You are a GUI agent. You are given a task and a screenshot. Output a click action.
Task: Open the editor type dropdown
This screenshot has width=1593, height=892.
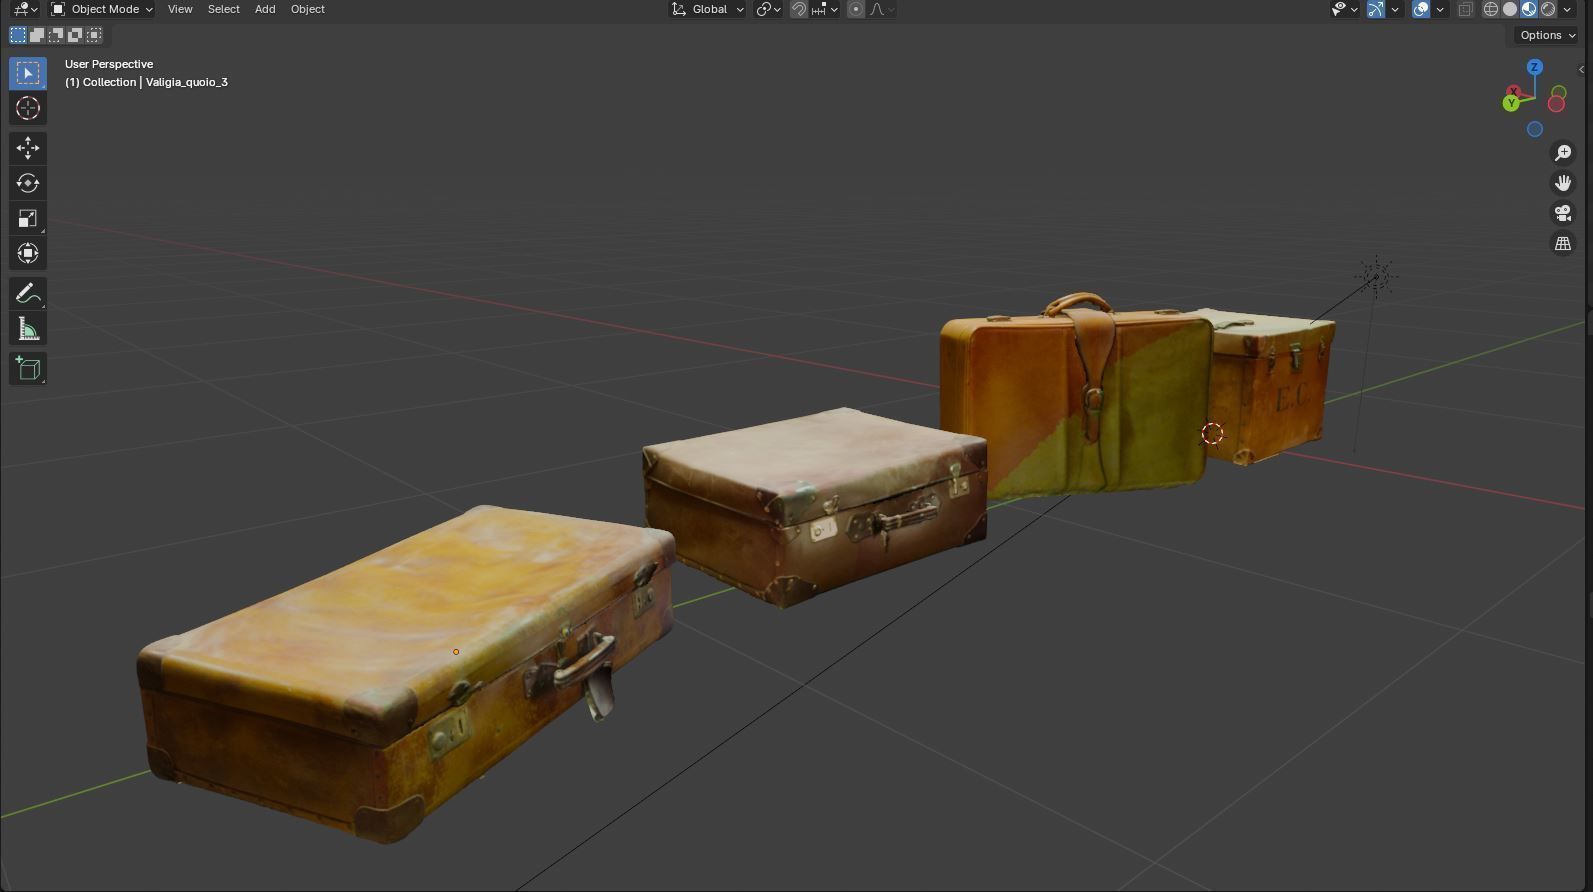24,9
